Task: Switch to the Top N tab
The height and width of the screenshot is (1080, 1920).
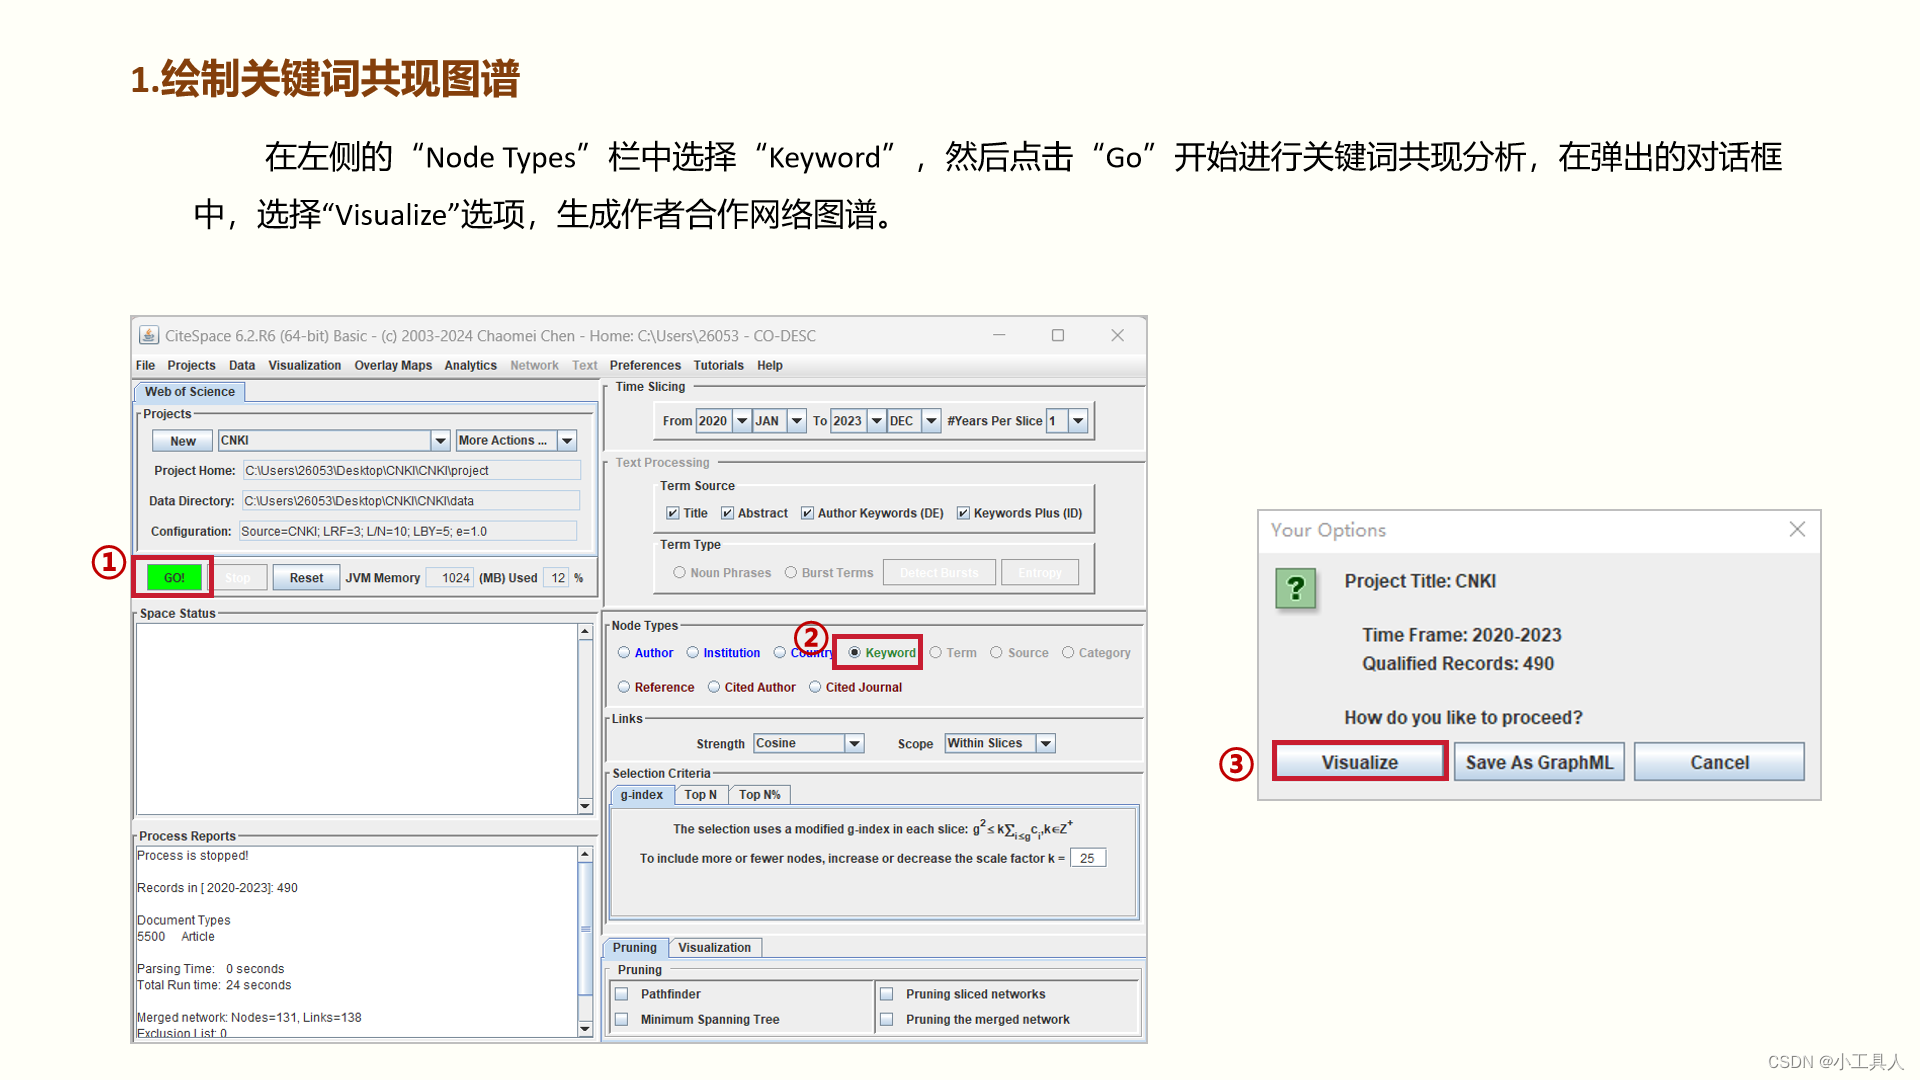Action: pos(700,794)
